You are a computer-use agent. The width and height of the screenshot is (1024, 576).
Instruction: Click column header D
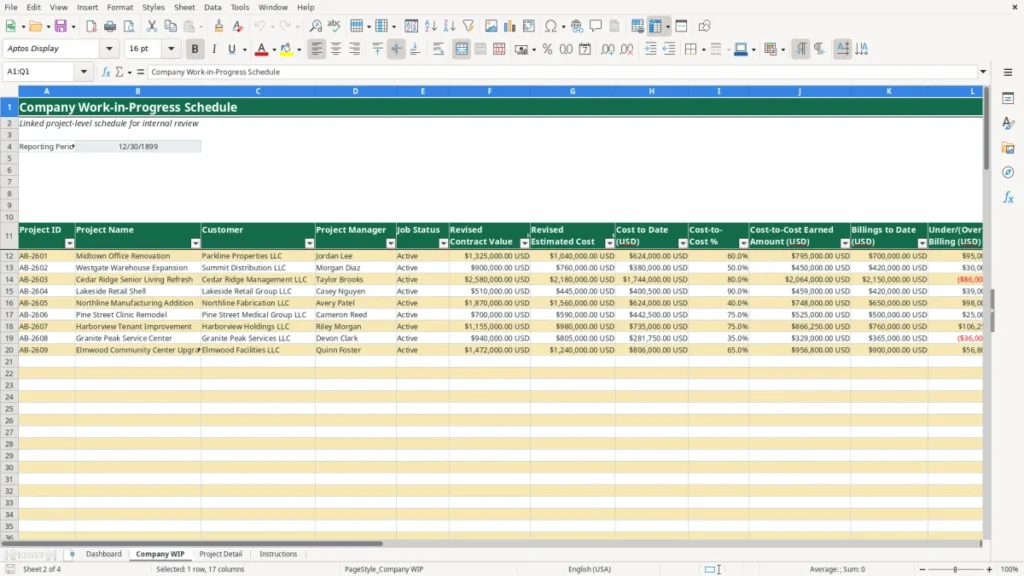355,91
